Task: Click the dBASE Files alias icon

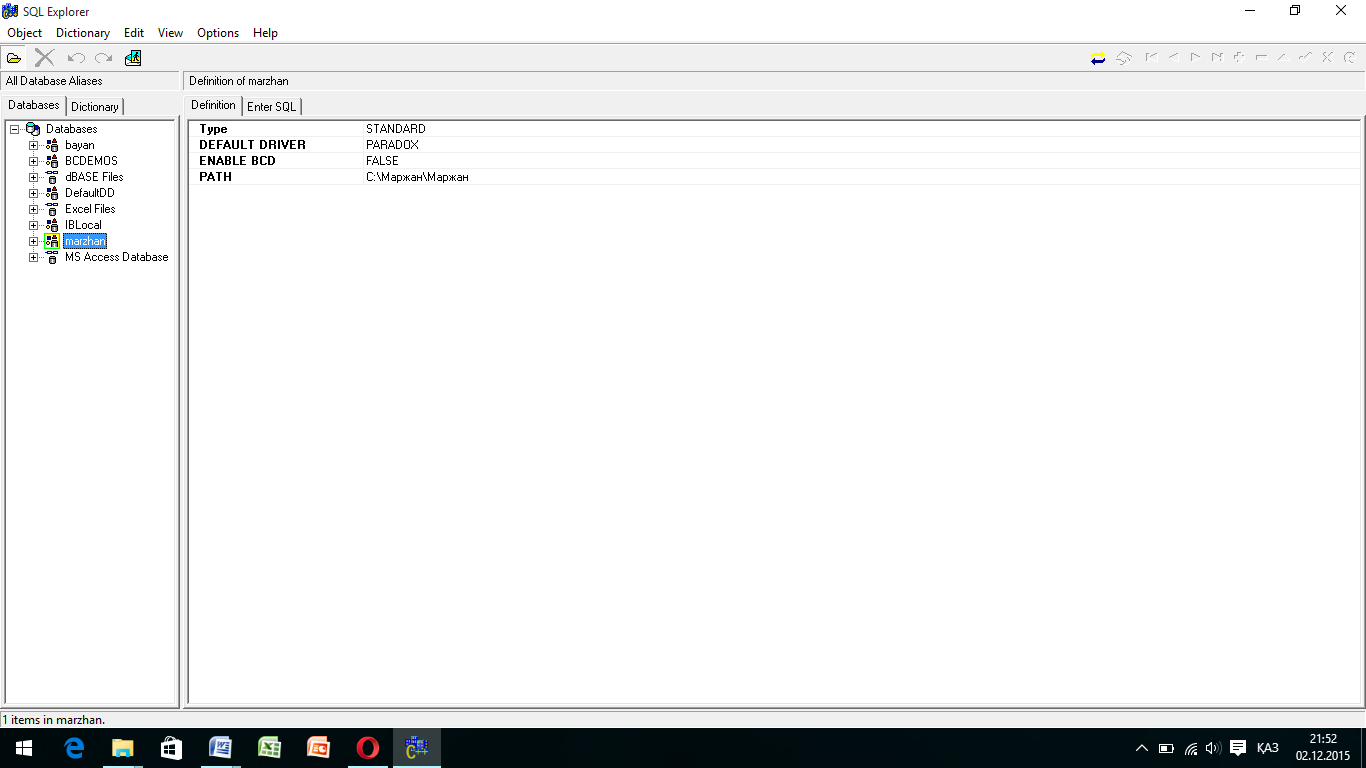Action: pos(52,177)
